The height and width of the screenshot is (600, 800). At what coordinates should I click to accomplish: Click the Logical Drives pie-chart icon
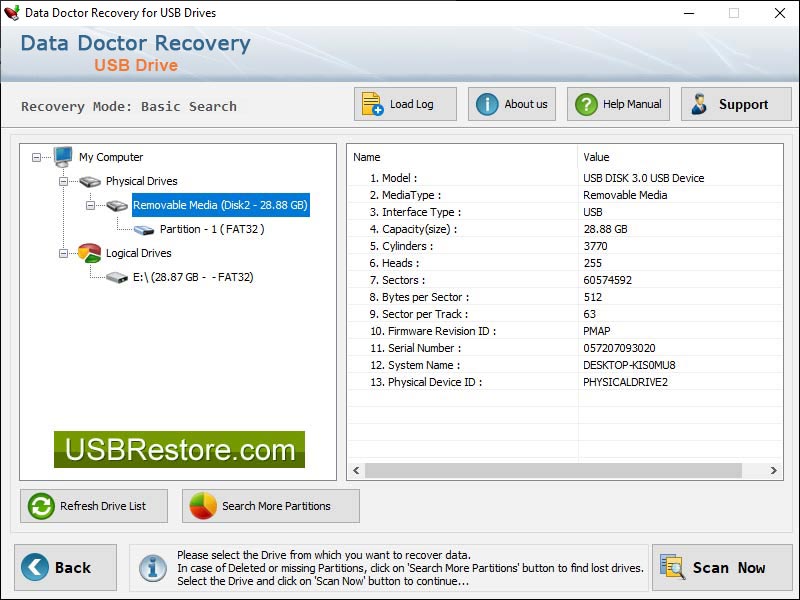88,253
